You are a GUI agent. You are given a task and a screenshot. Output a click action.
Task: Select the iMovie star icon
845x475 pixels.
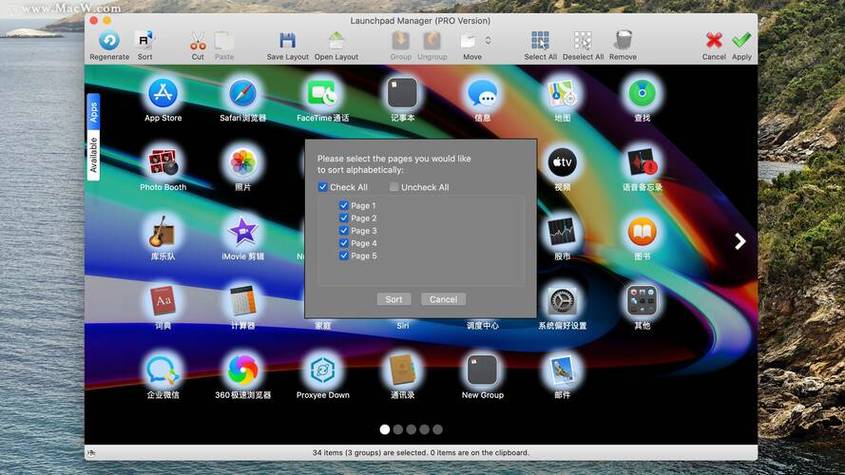pos(243,232)
